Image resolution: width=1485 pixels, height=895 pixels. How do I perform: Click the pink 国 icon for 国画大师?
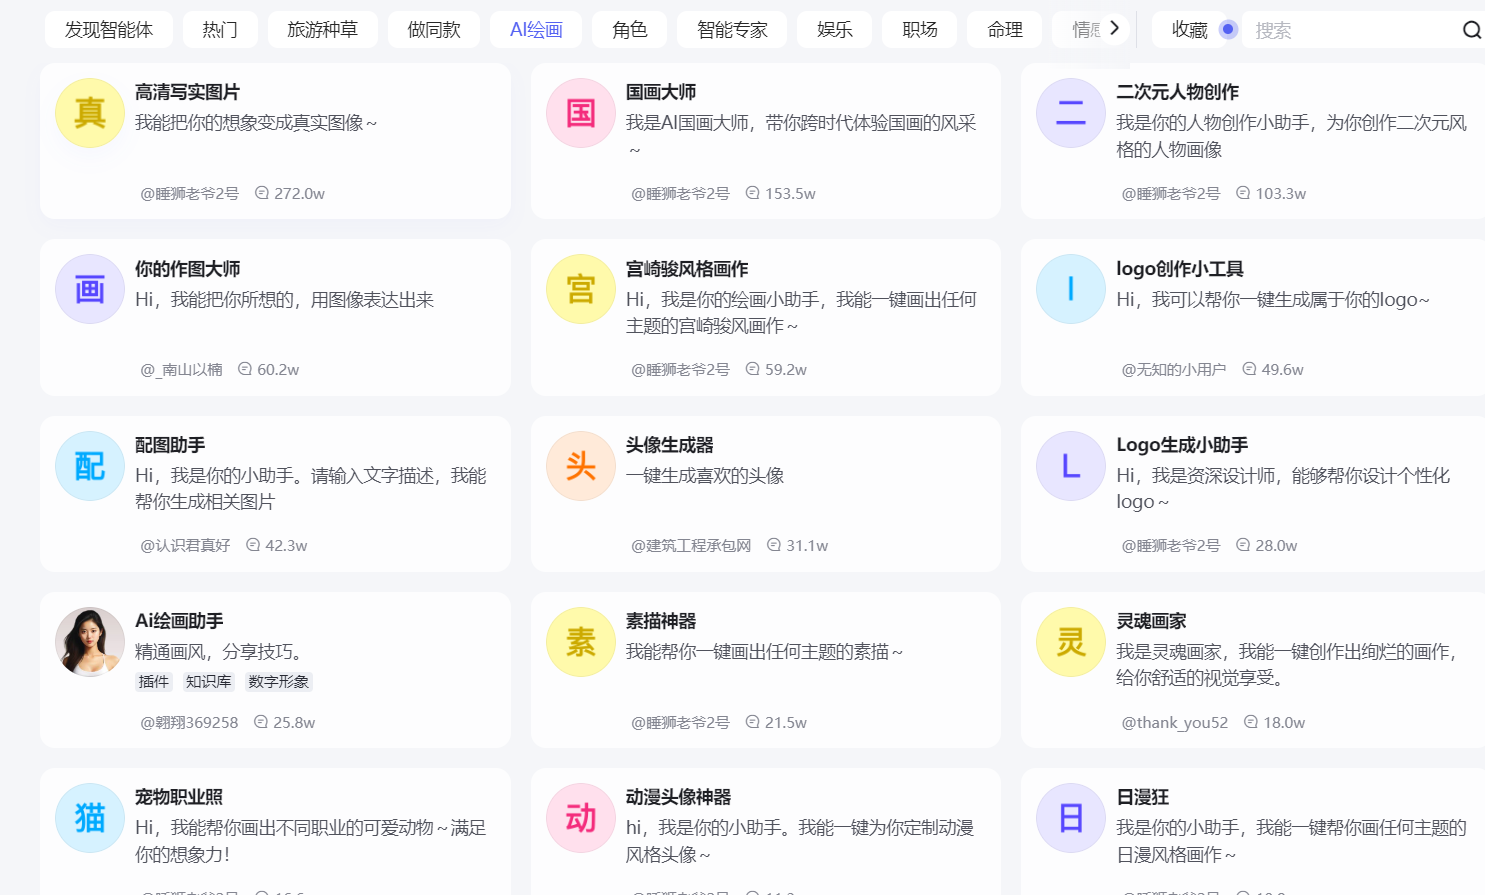580,113
